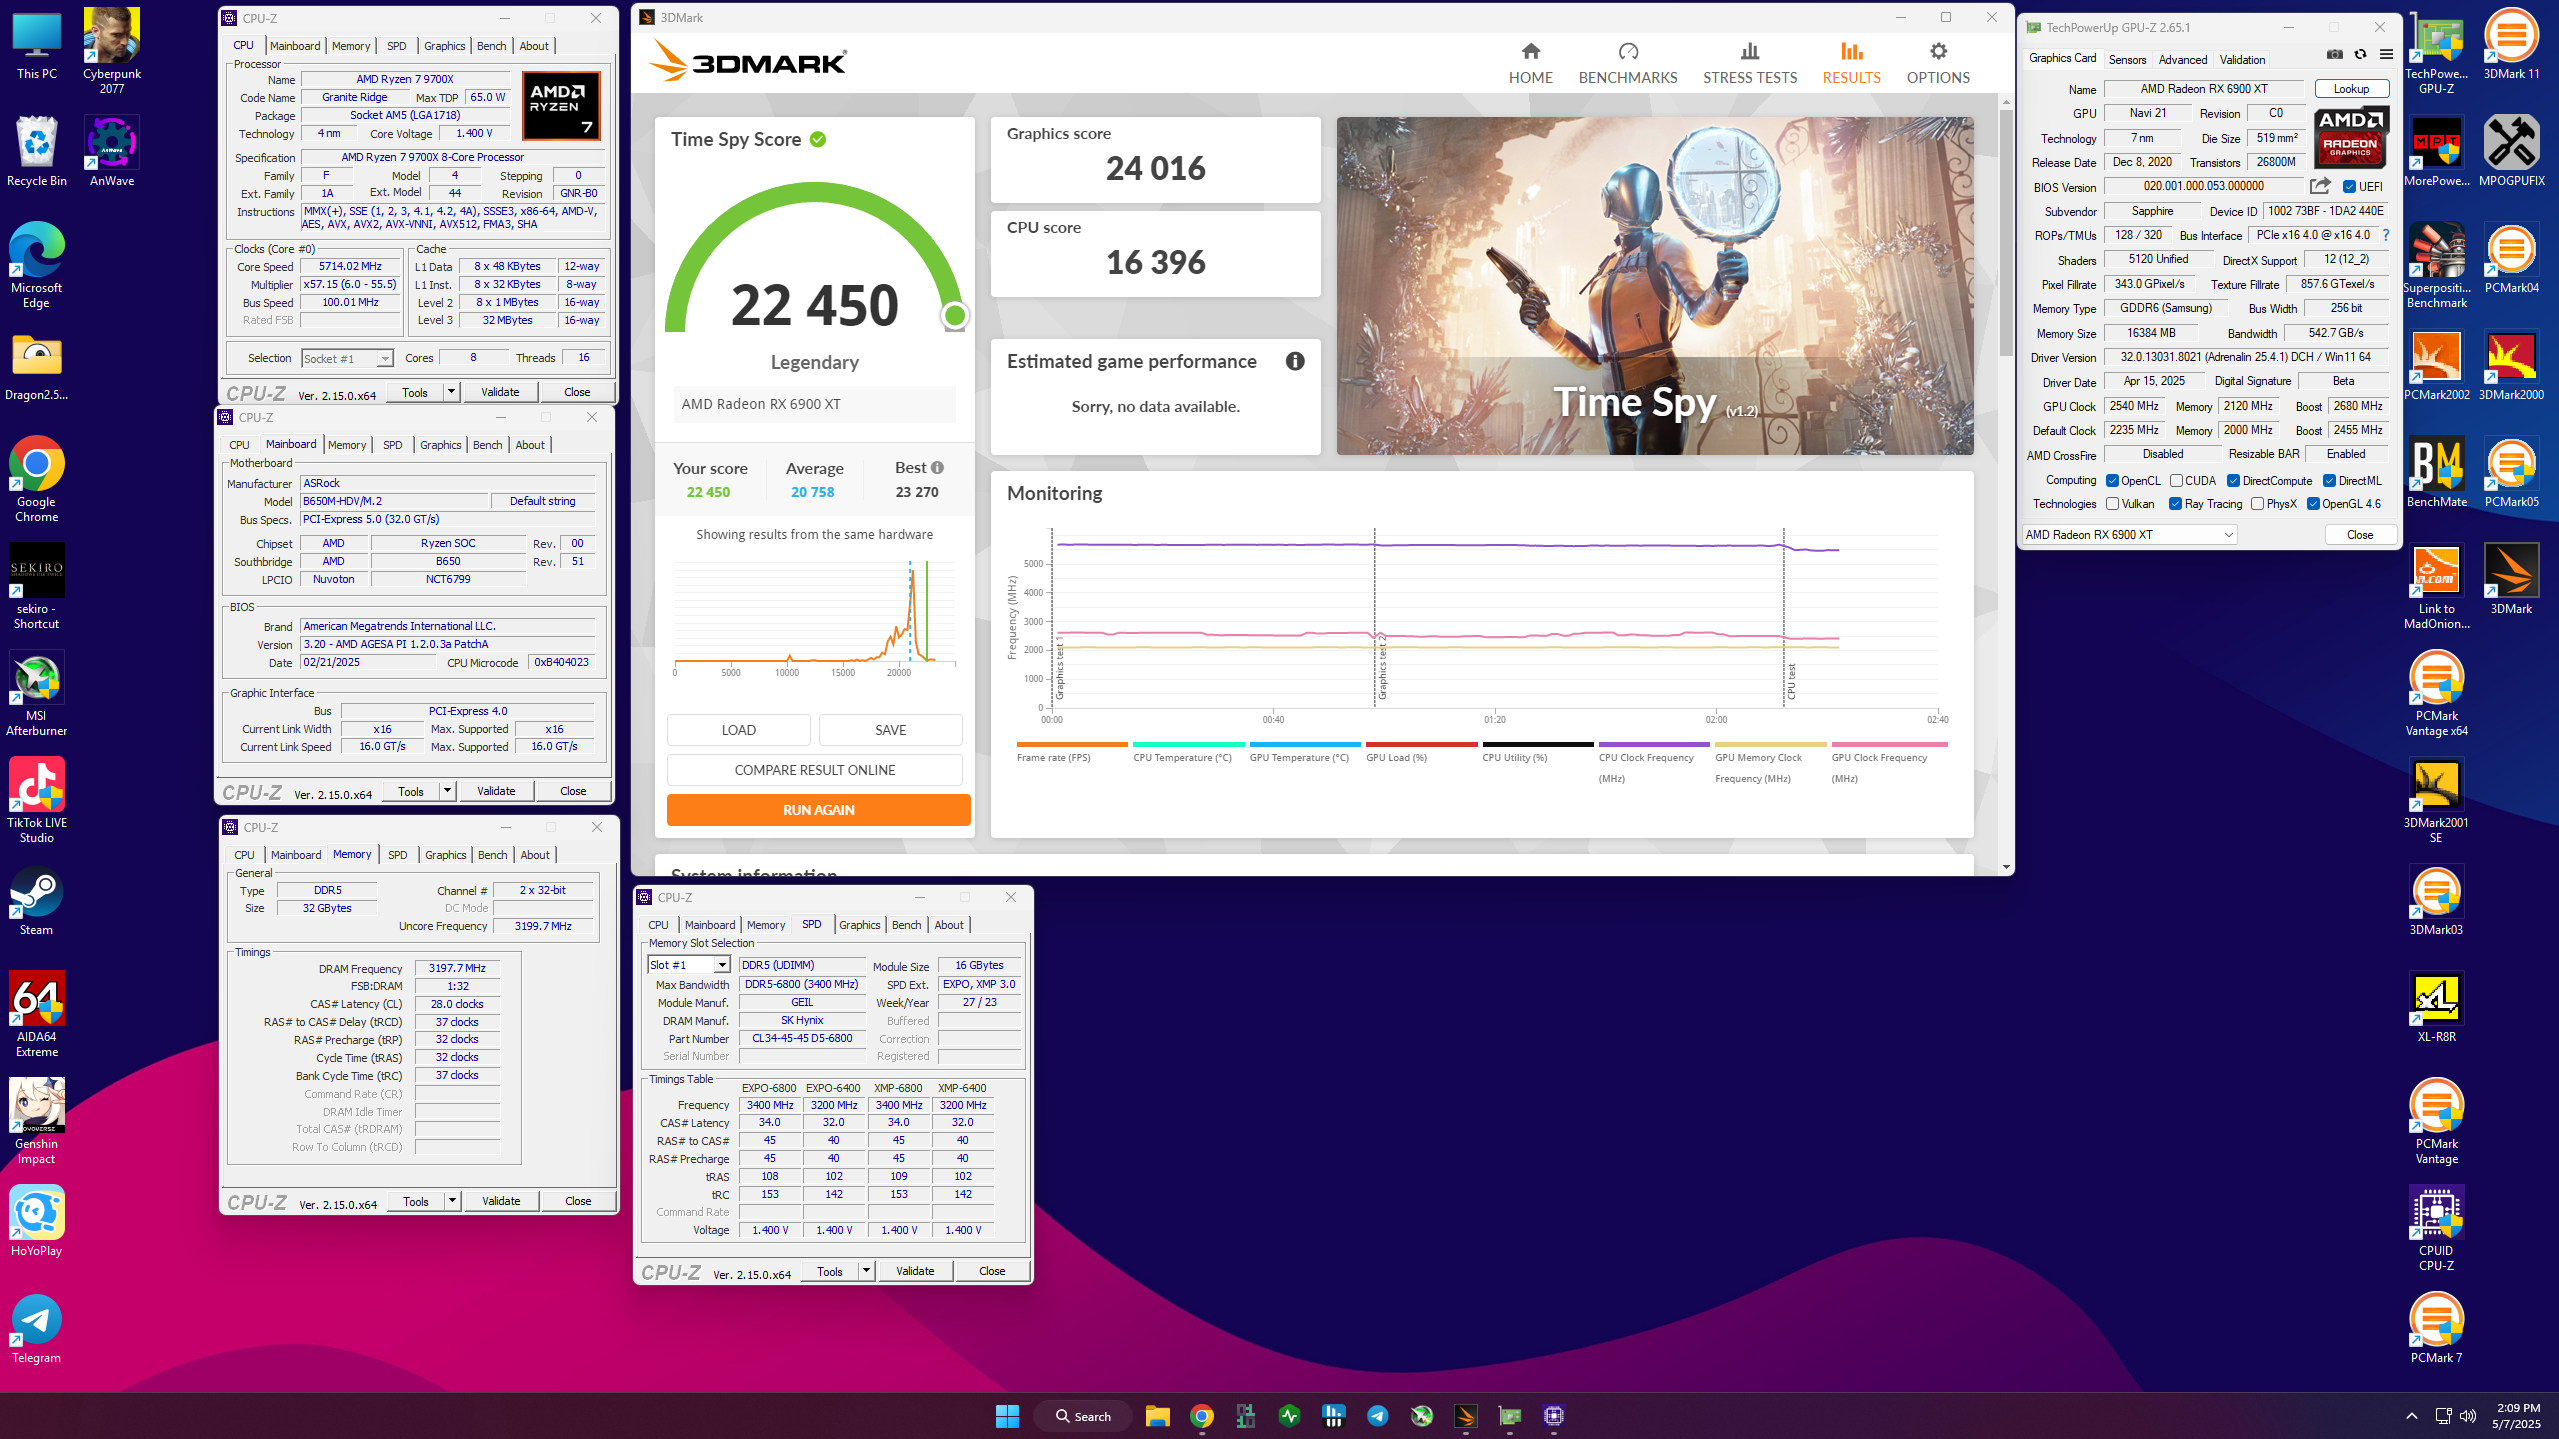This screenshot has width=2559, height=1439.
Task: Open the Steam desktop icon
Action: click(37, 900)
